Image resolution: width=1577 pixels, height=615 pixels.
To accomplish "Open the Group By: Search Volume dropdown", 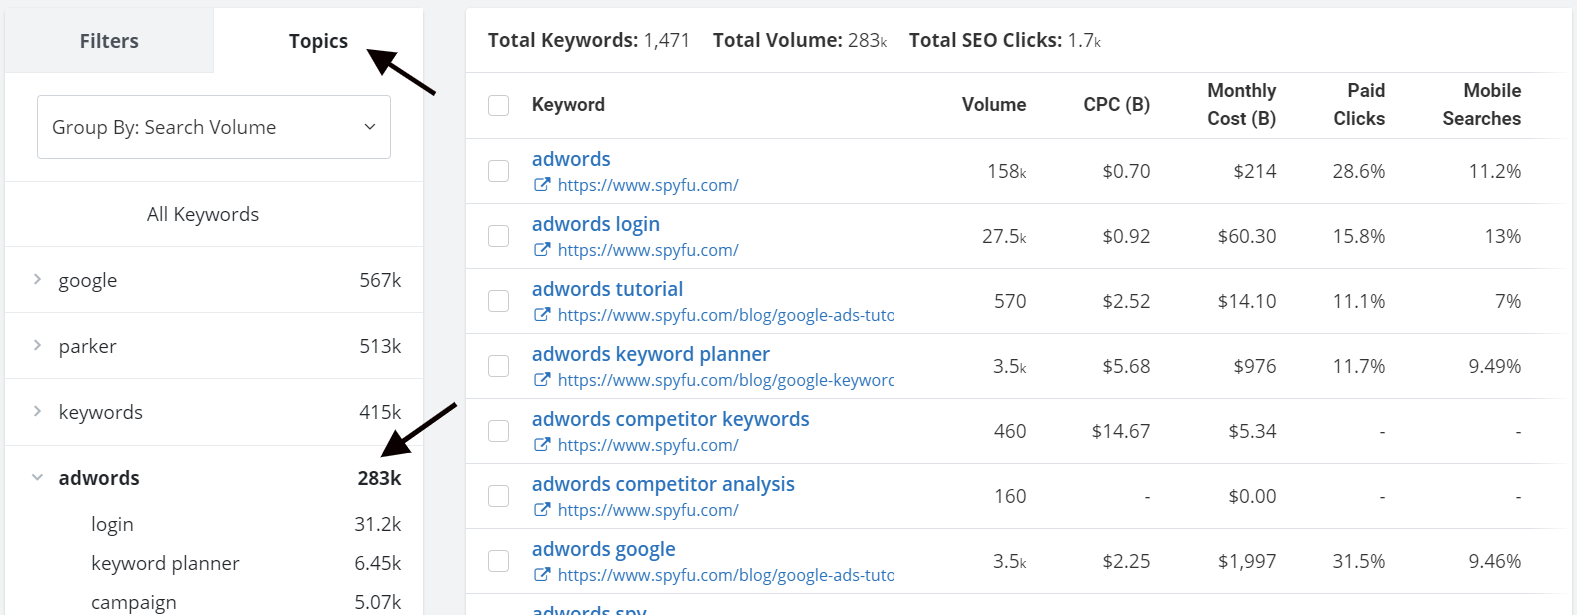I will click(x=214, y=127).
